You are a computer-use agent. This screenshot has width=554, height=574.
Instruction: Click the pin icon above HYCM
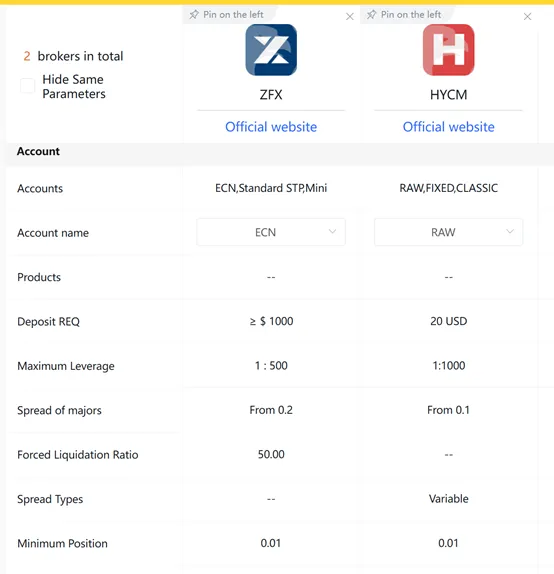pos(371,15)
